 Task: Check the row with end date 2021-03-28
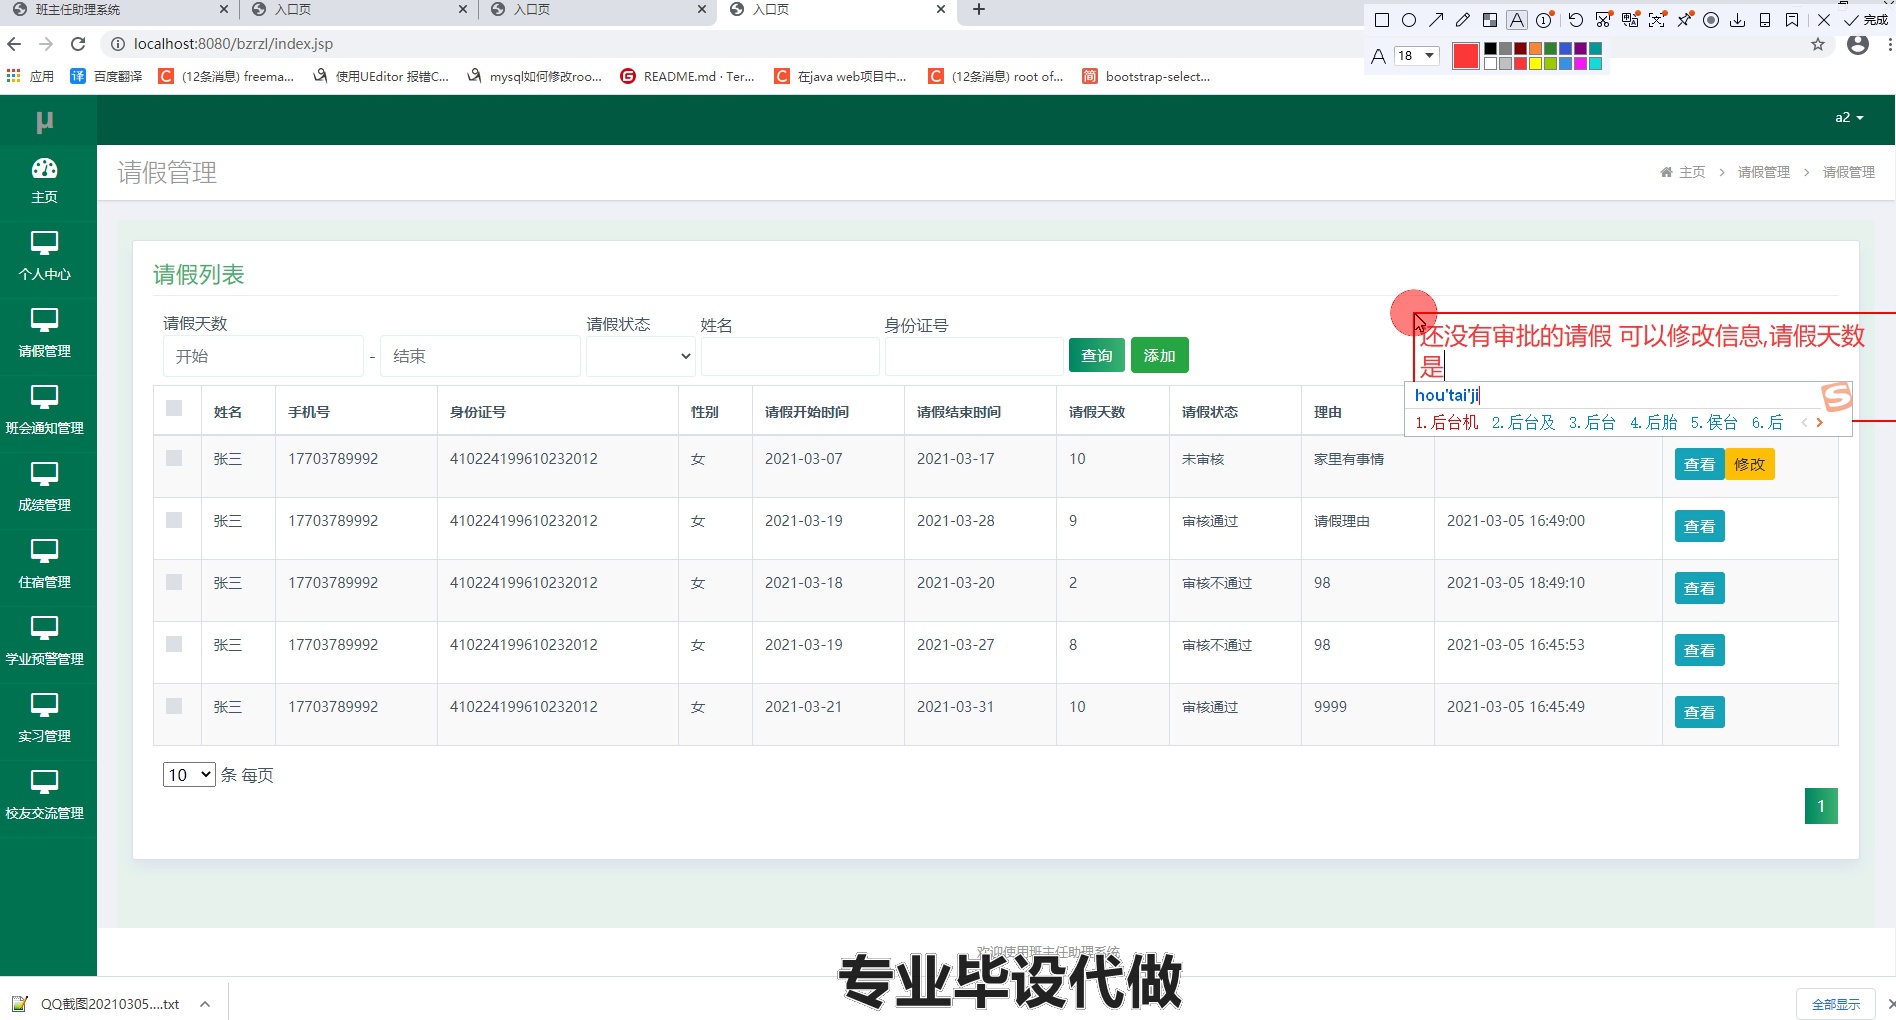click(174, 520)
